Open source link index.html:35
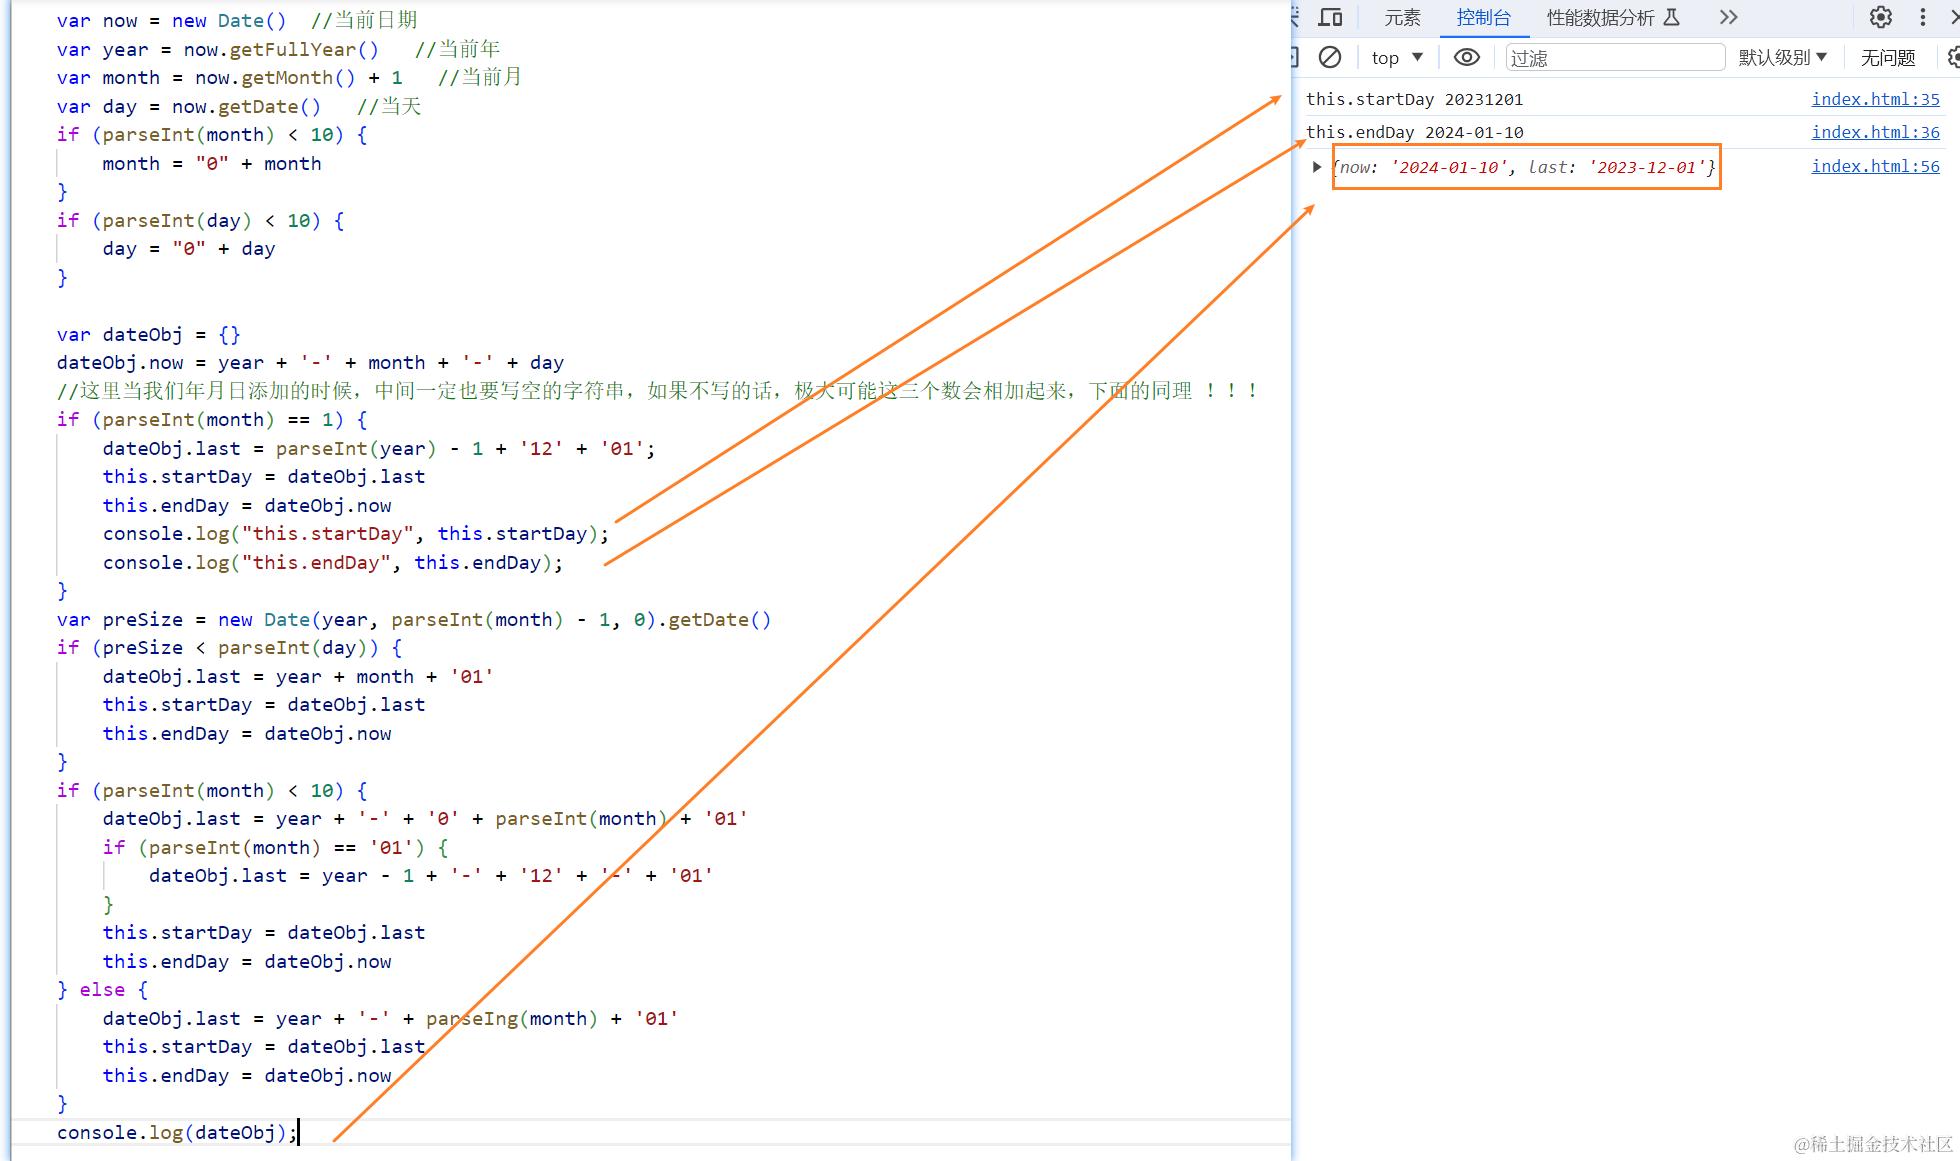Screen dimensions: 1960x1161 pyautogui.click(x=1875, y=99)
